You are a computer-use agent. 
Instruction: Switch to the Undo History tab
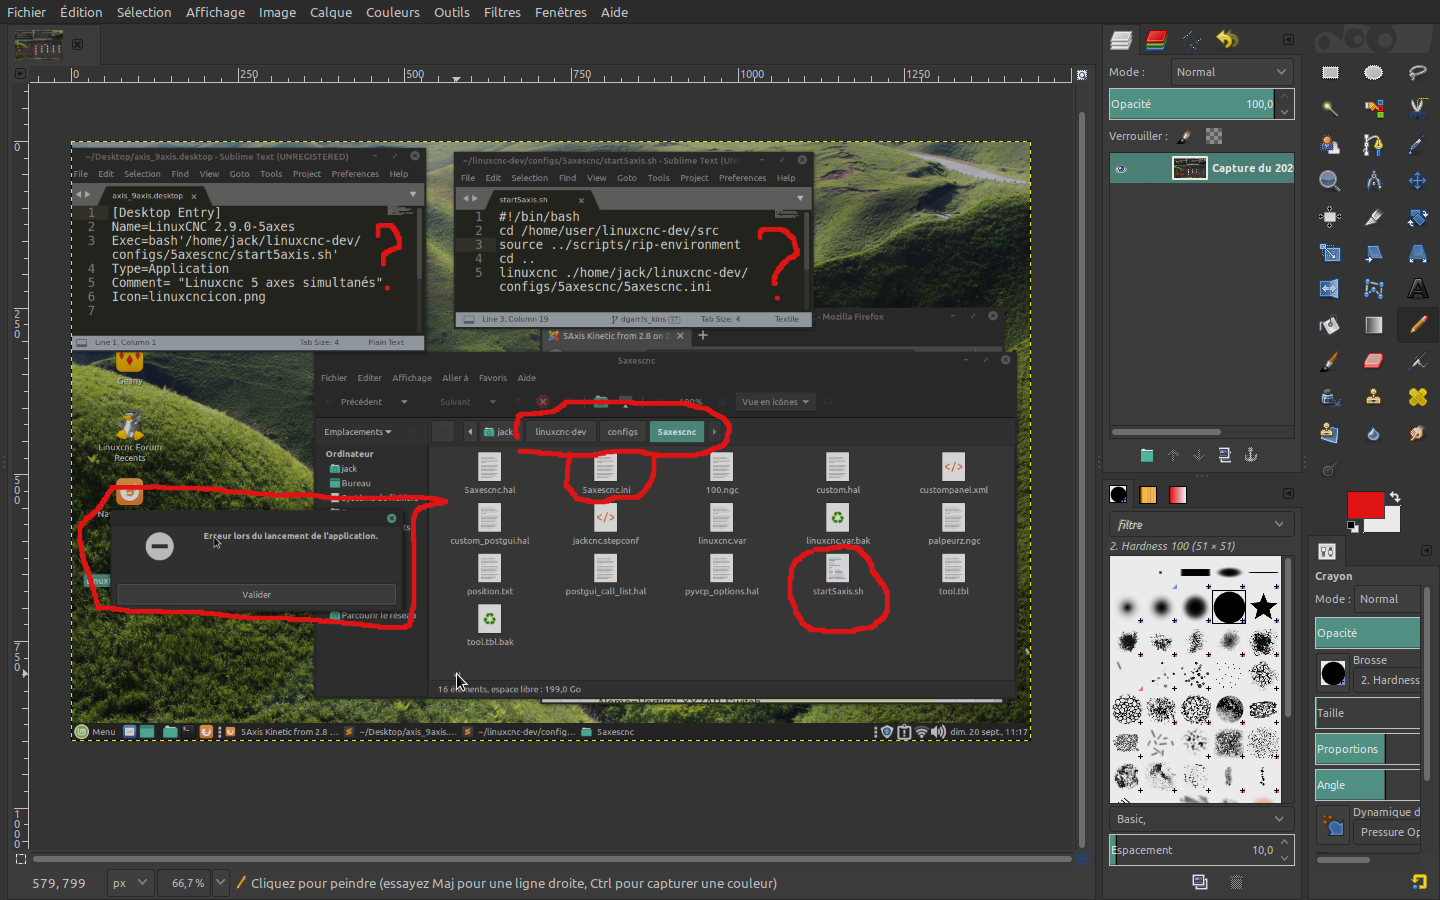(x=1227, y=40)
